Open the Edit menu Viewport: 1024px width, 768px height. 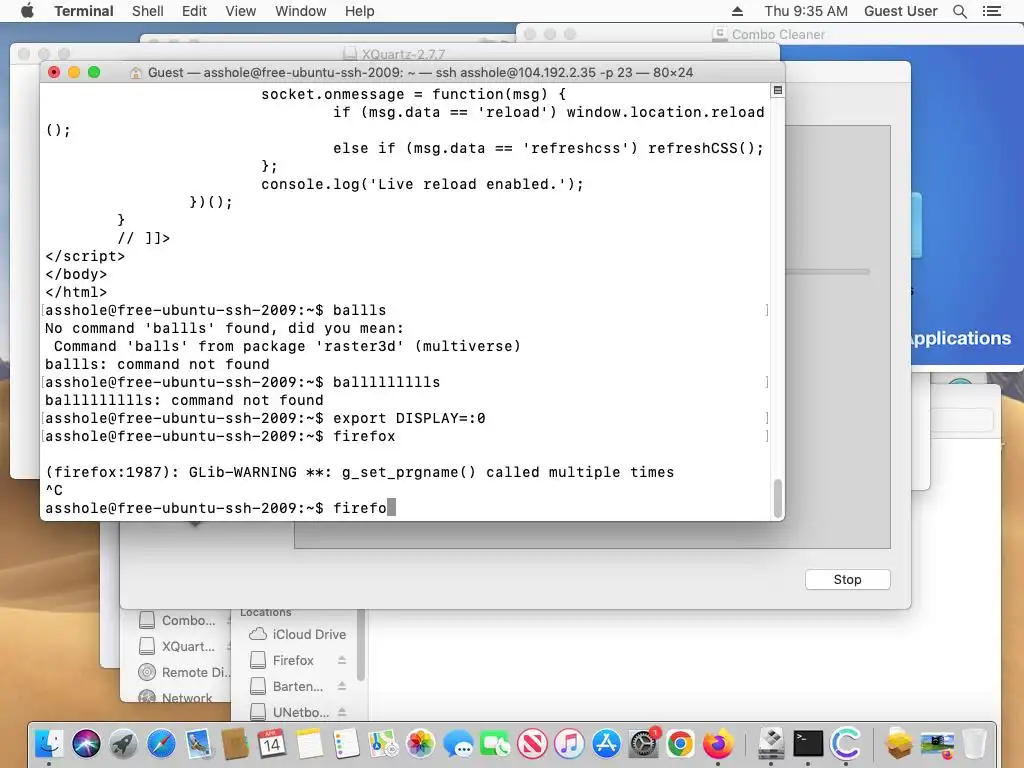[194, 11]
